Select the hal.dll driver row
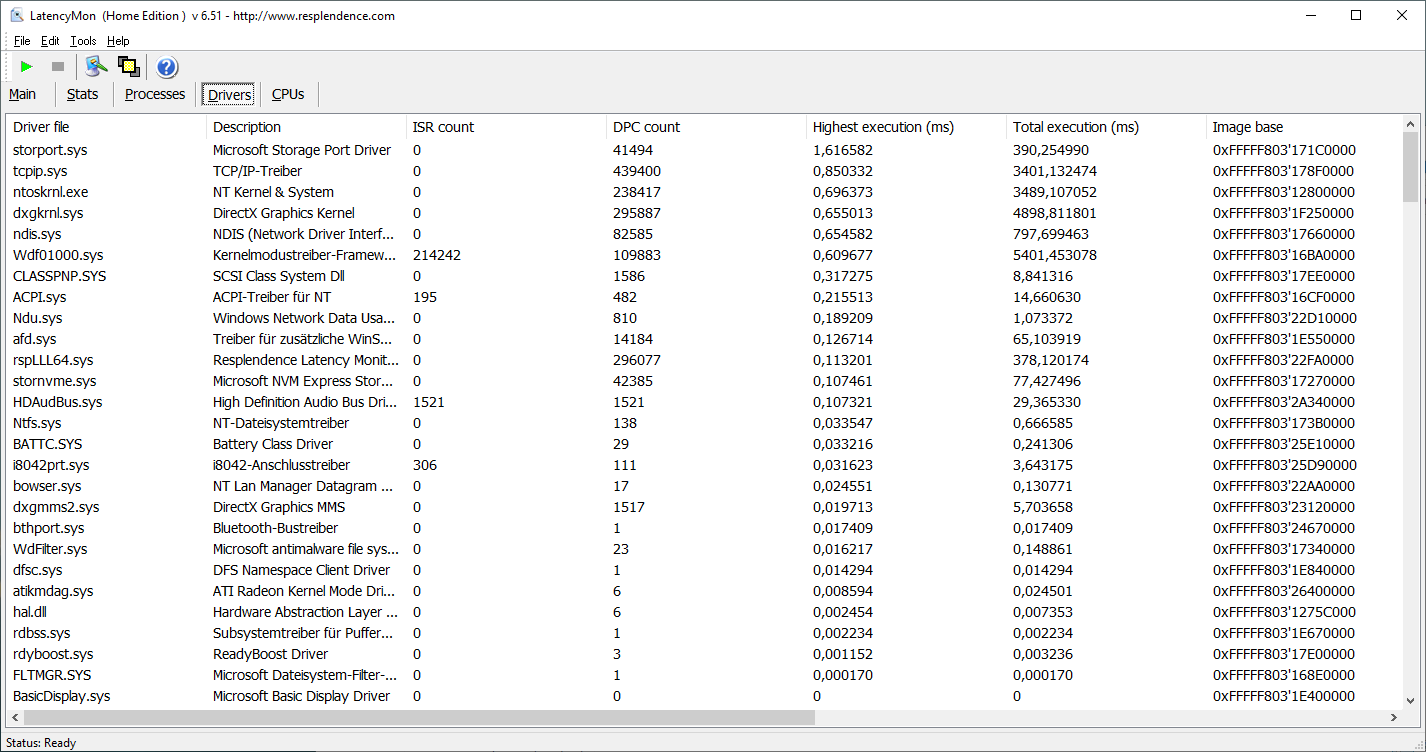Image resolution: width=1426 pixels, height=752 pixels. [x=704, y=612]
